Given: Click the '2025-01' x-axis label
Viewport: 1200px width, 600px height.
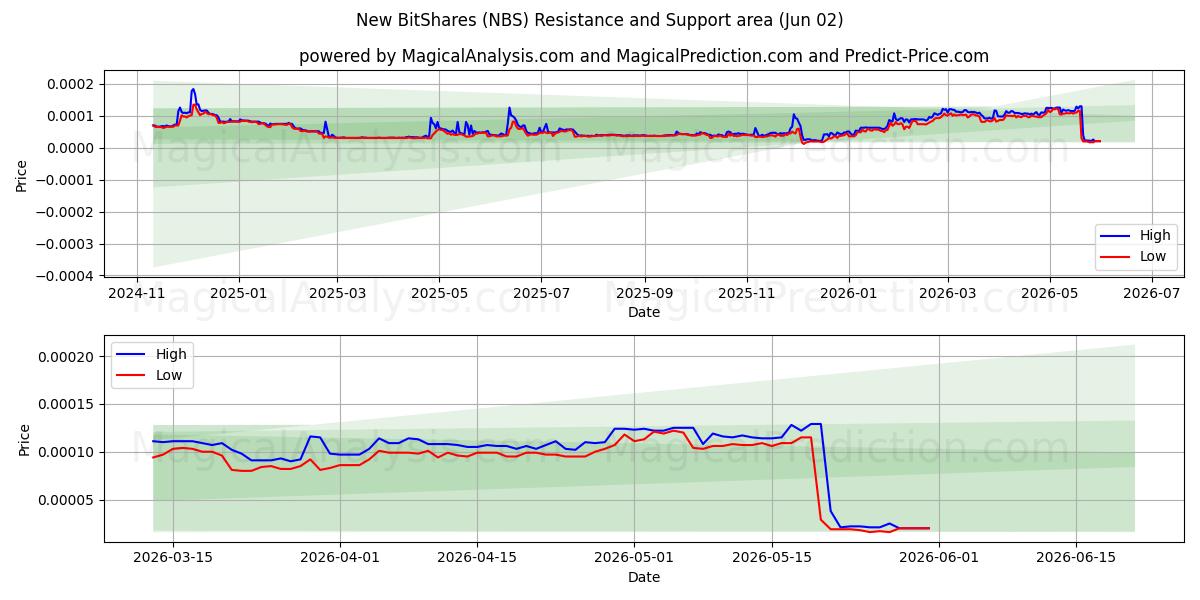Looking at the screenshot, I should (239, 294).
